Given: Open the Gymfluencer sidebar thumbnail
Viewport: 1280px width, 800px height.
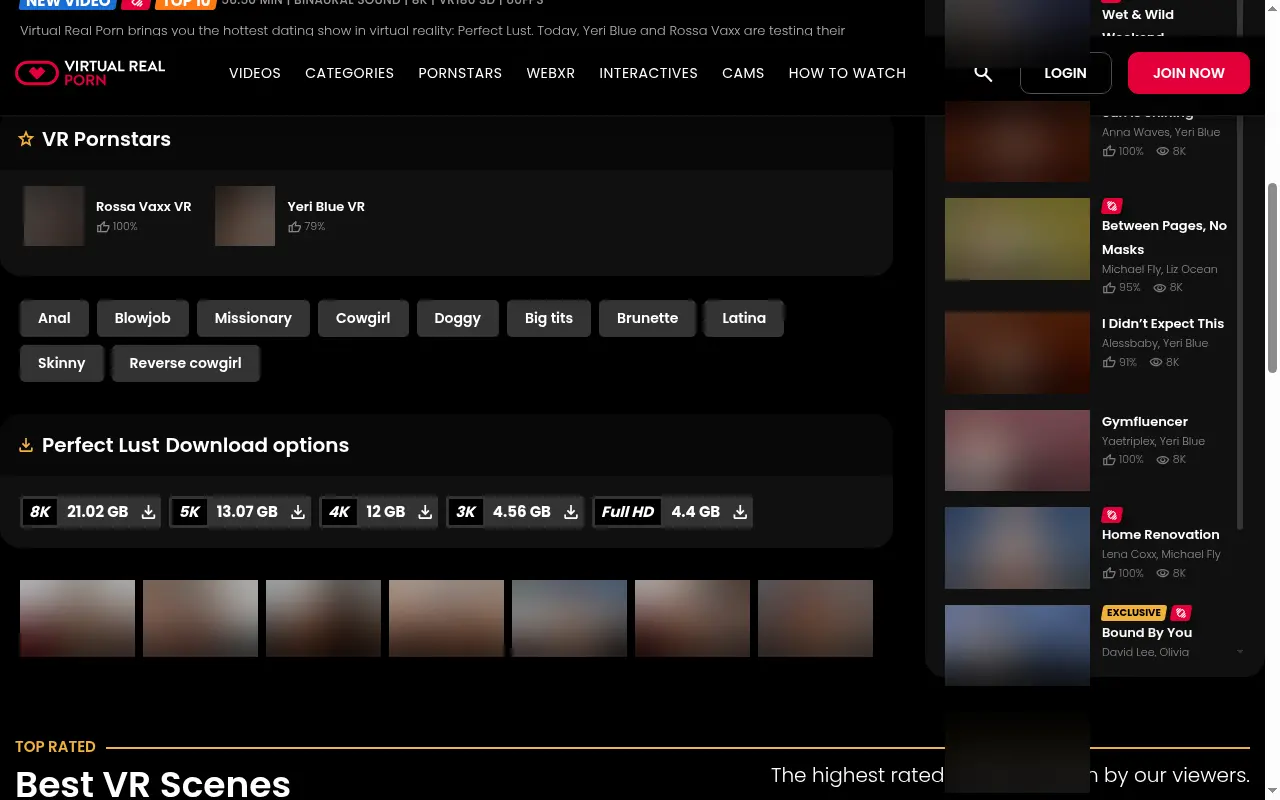Looking at the screenshot, I should 1017,450.
